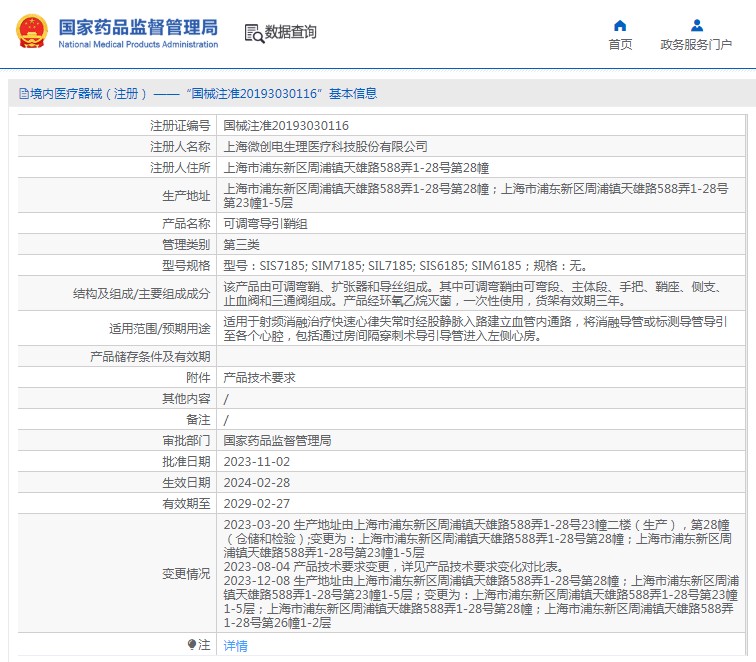This screenshot has height=662, width=756.
Task: Select effective date 2024-02-28
Action: pyautogui.click(x=256, y=483)
